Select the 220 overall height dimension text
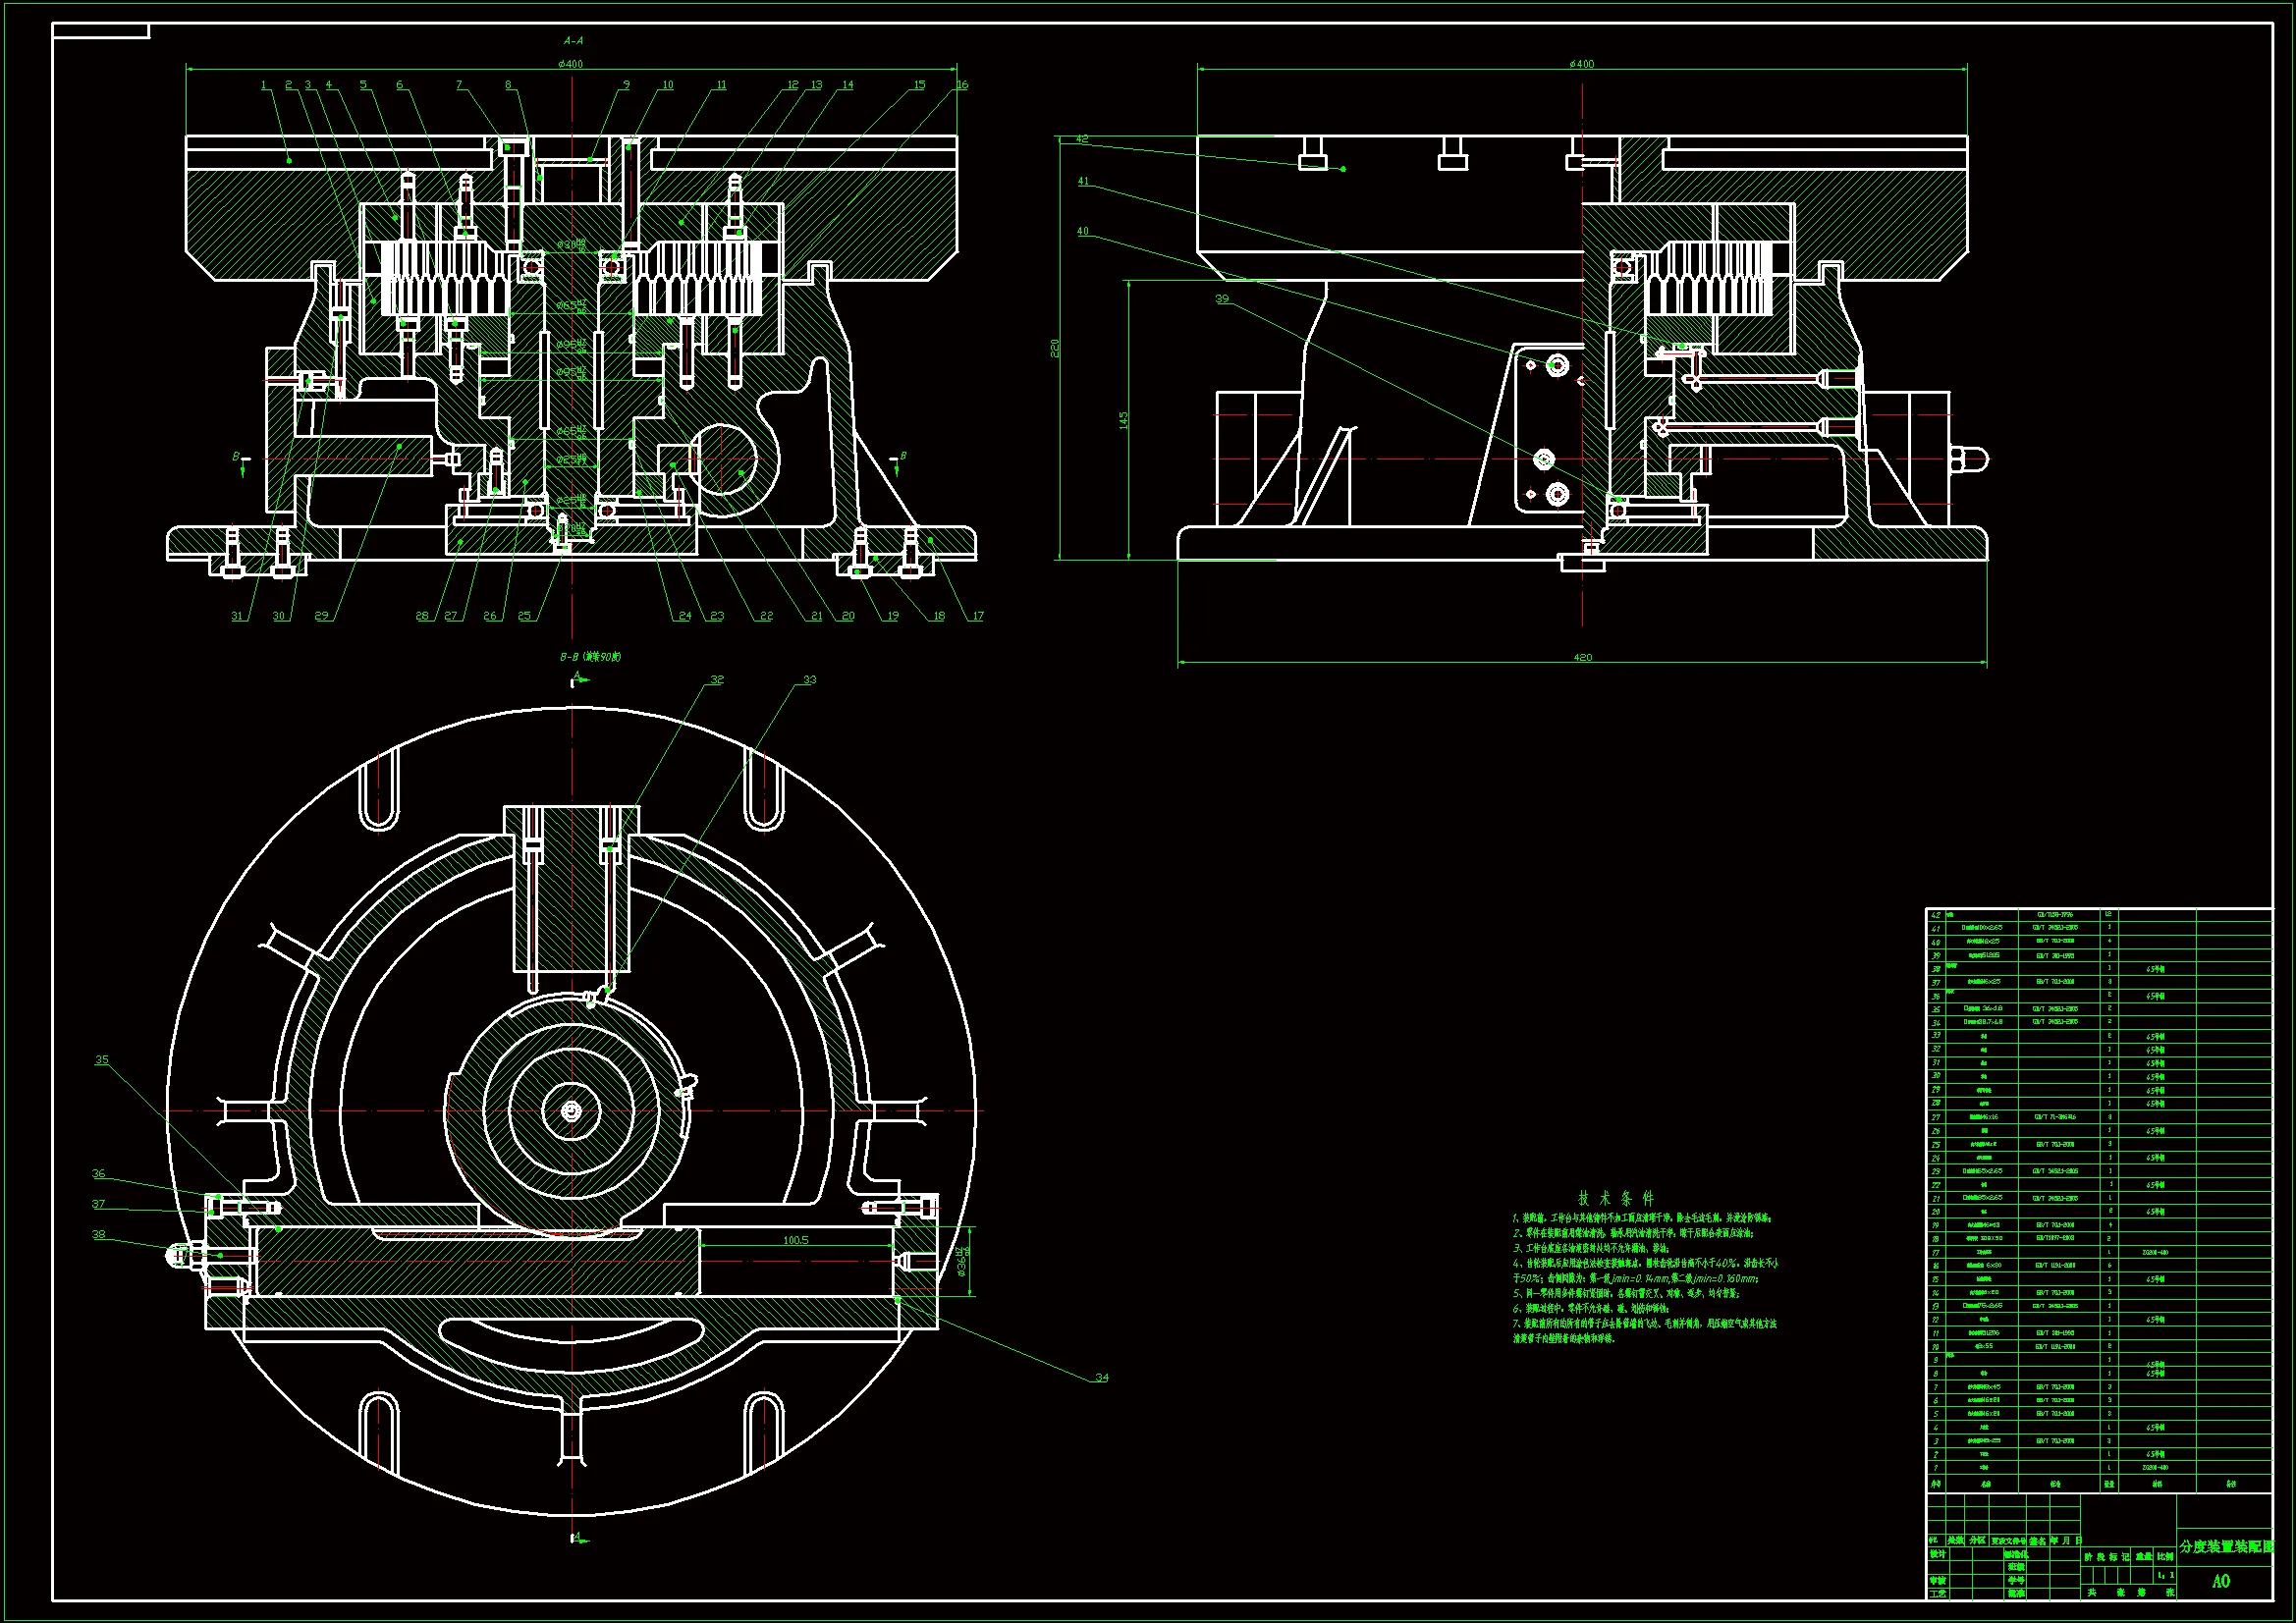 pyautogui.click(x=1055, y=348)
